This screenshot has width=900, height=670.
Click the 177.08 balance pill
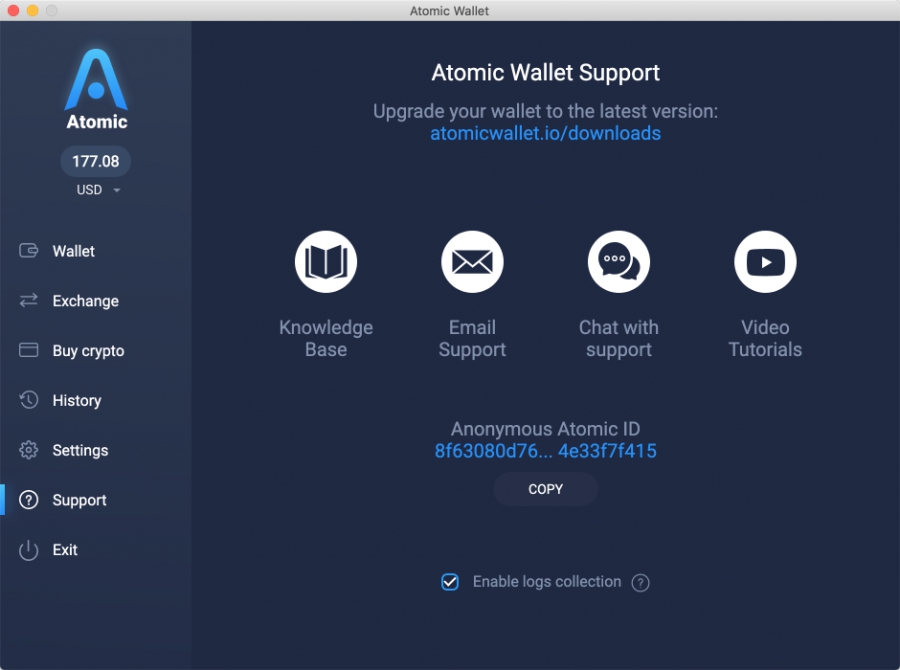pyautogui.click(x=96, y=161)
